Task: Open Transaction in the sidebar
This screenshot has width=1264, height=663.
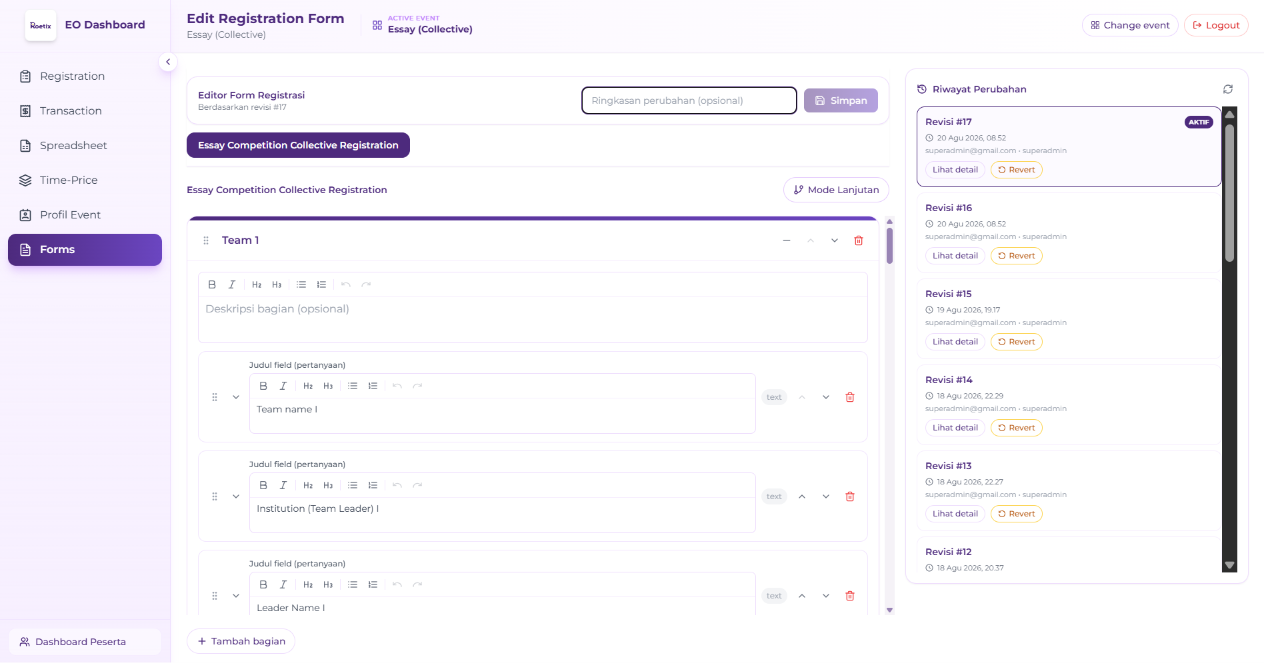Action: (x=85, y=111)
